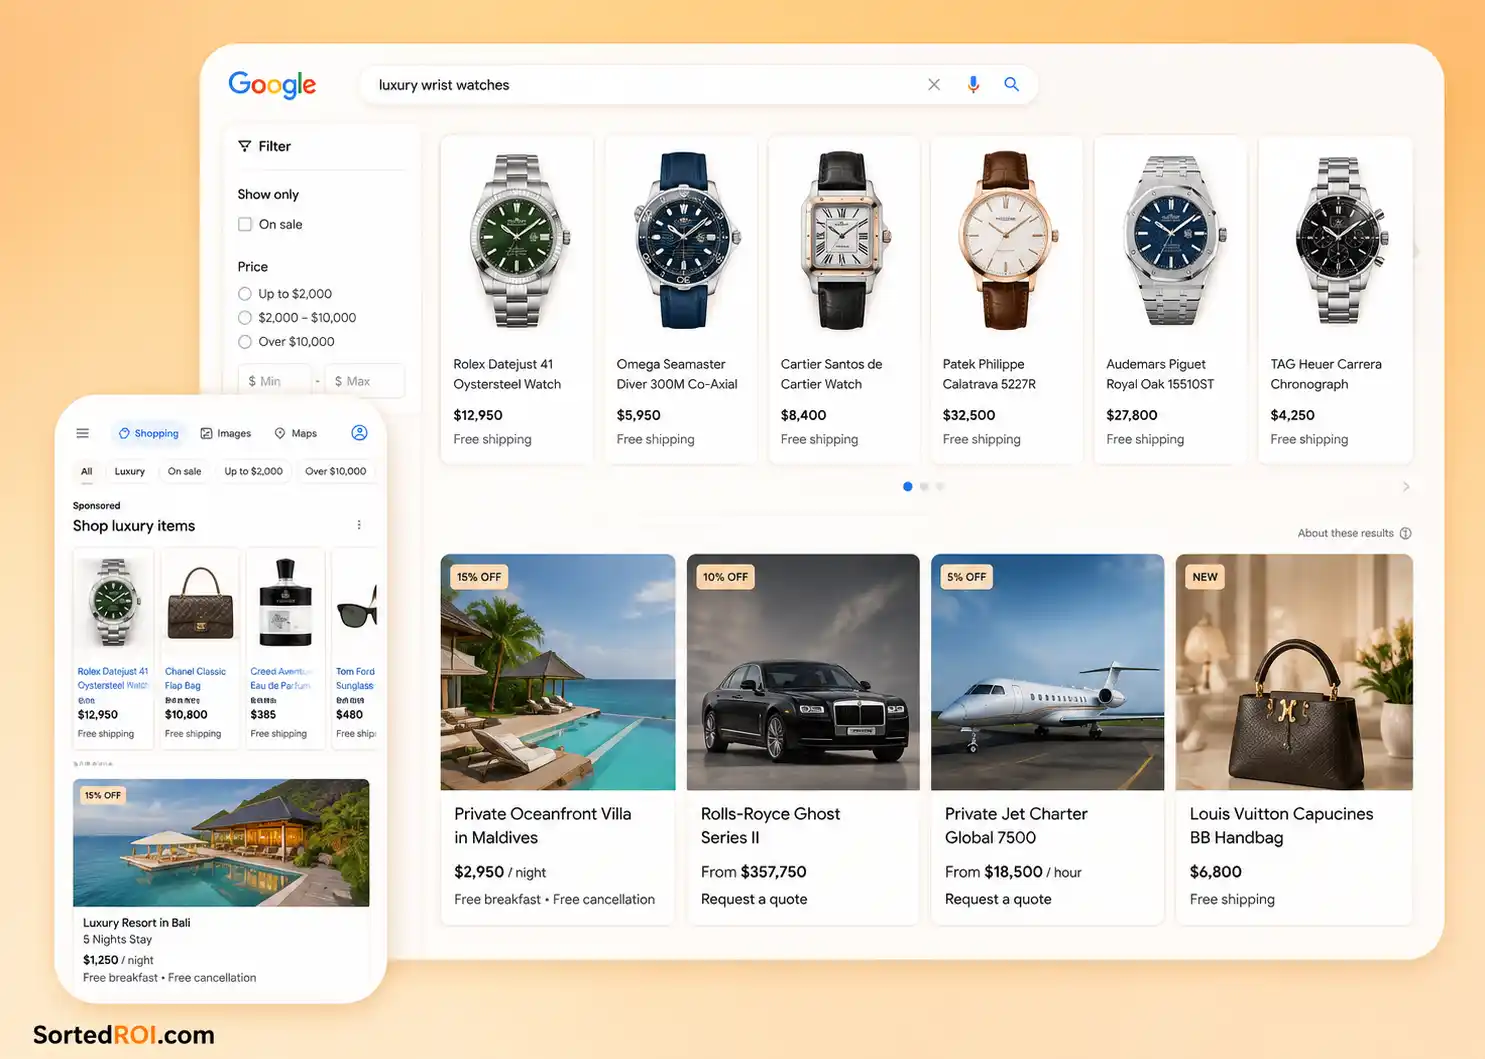Click the Min price input field
Viewport: 1485px width, 1059px height.
point(274,381)
